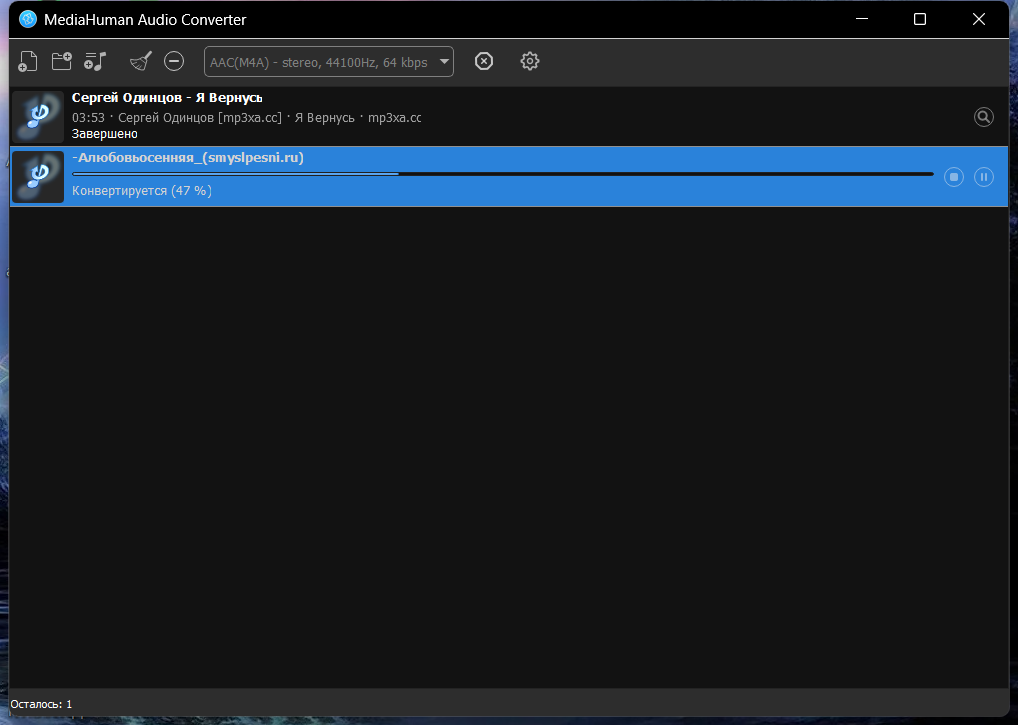Click the add file icon in toolbar
The image size is (1018, 725).
pos(28,62)
